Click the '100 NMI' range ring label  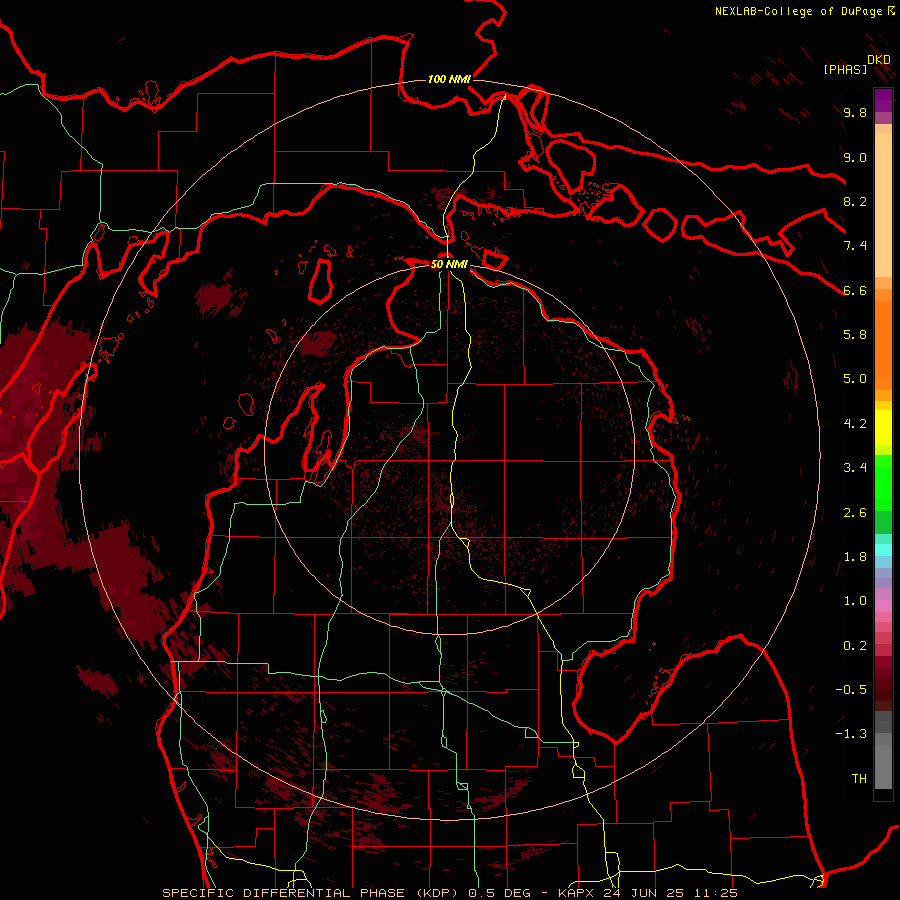[449, 79]
